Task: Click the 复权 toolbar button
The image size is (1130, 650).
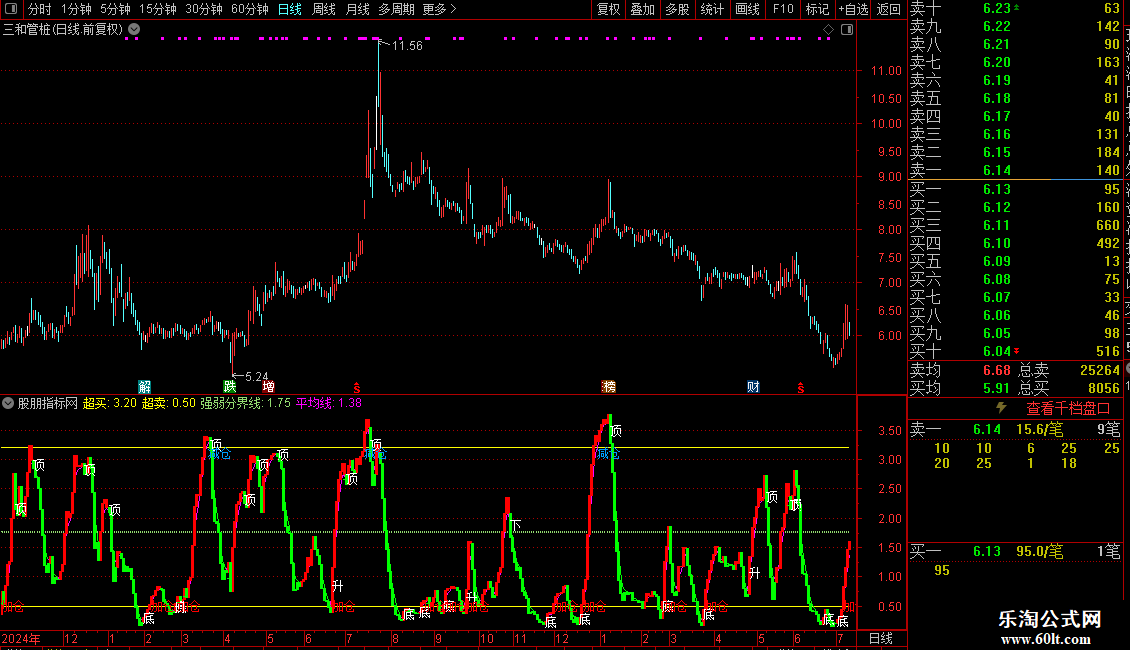Action: [x=609, y=9]
